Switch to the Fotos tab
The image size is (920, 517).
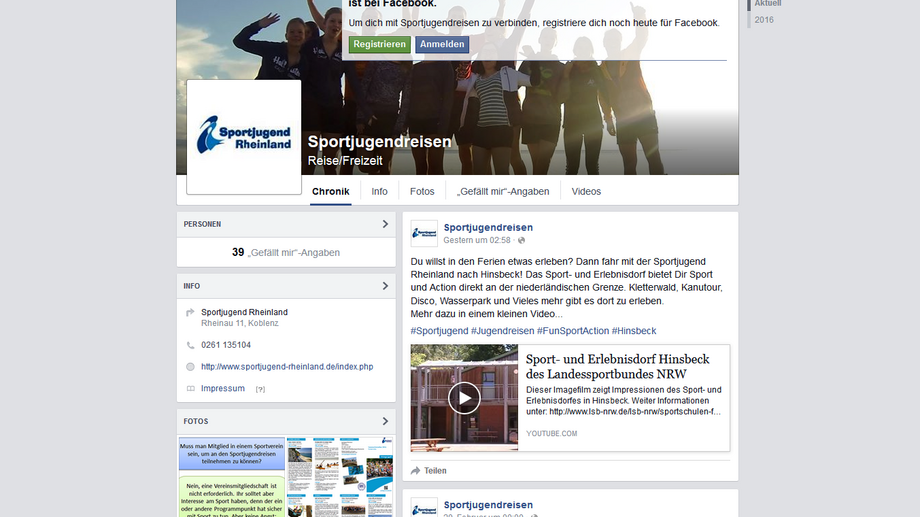[422, 191]
